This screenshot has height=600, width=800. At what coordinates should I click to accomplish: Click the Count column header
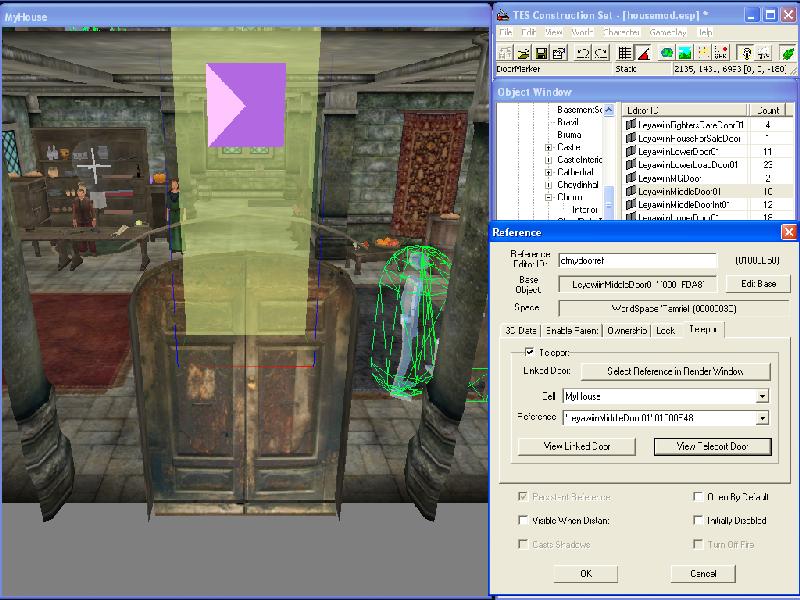click(x=770, y=110)
